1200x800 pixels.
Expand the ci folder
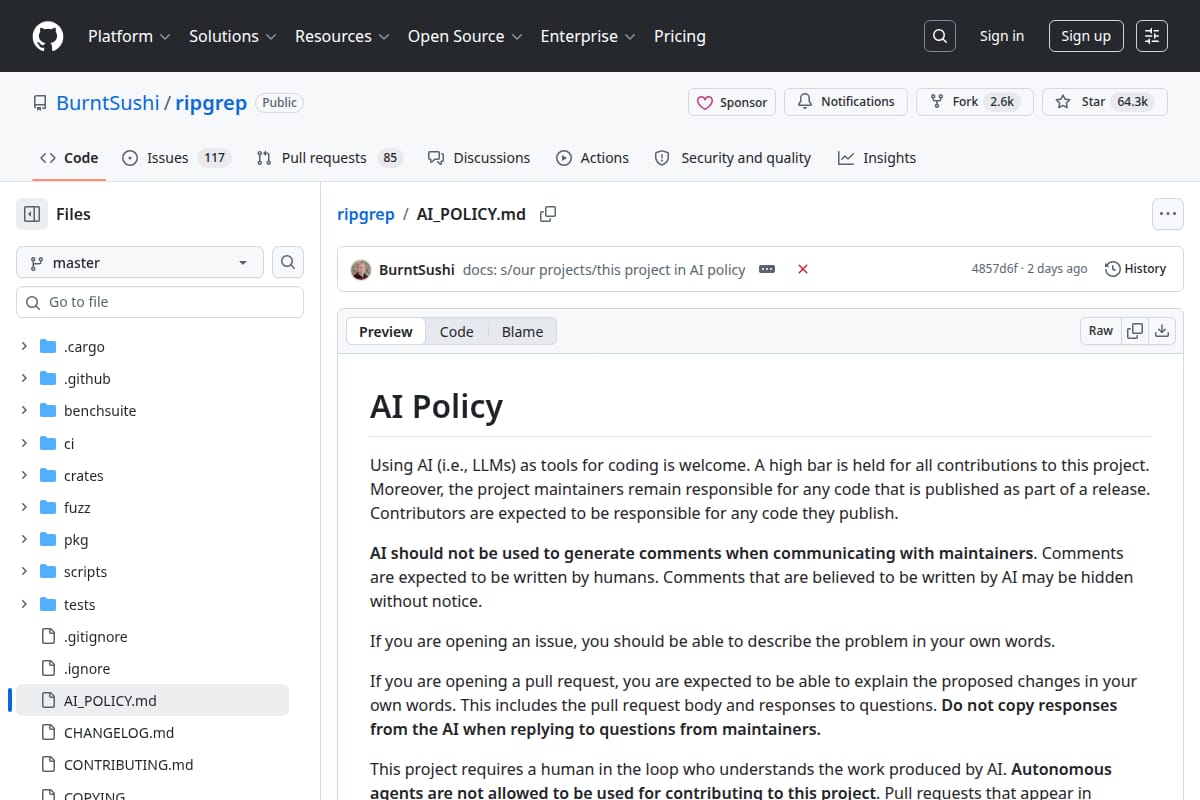coord(24,443)
